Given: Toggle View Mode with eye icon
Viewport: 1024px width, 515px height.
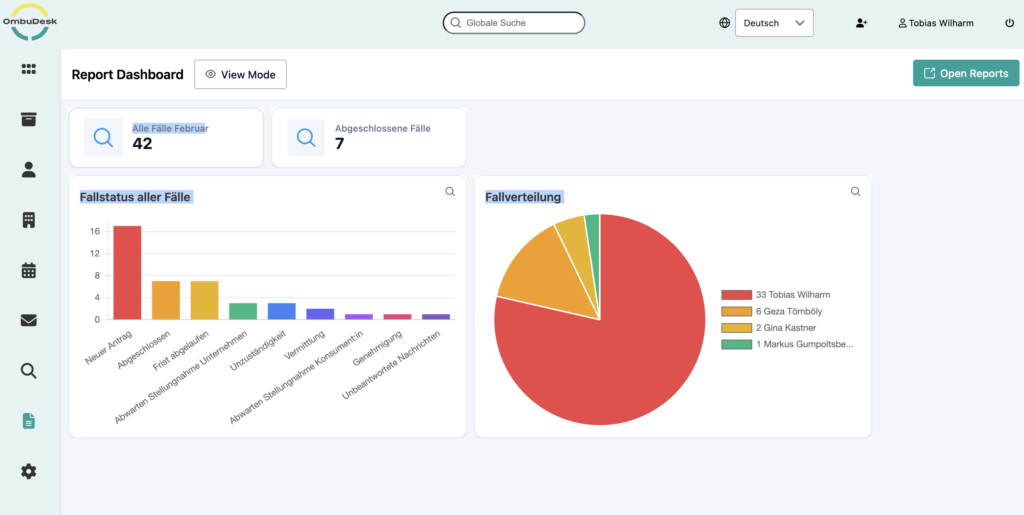Looking at the screenshot, I should pos(240,74).
